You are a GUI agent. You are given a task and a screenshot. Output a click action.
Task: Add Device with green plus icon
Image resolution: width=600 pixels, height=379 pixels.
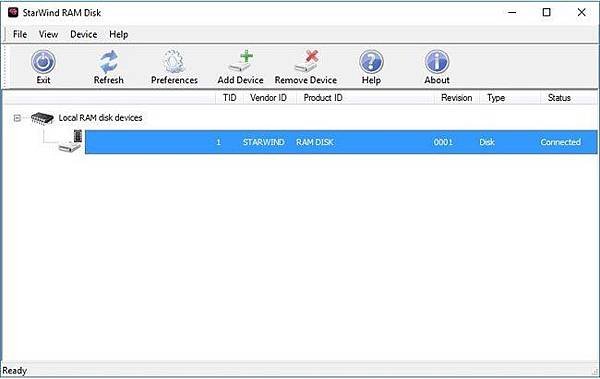tap(241, 61)
